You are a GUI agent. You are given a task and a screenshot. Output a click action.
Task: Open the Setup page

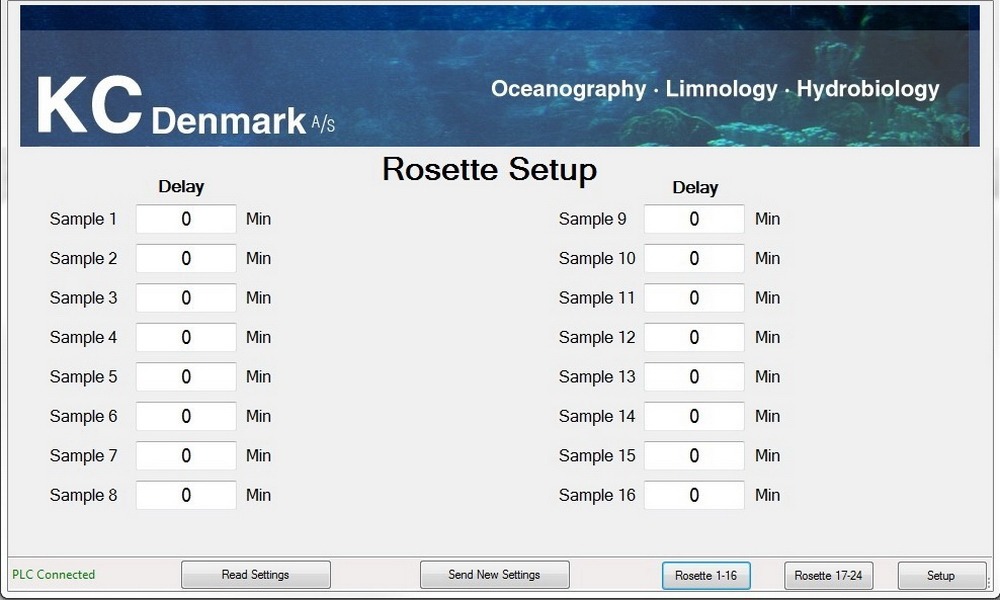tap(941, 575)
